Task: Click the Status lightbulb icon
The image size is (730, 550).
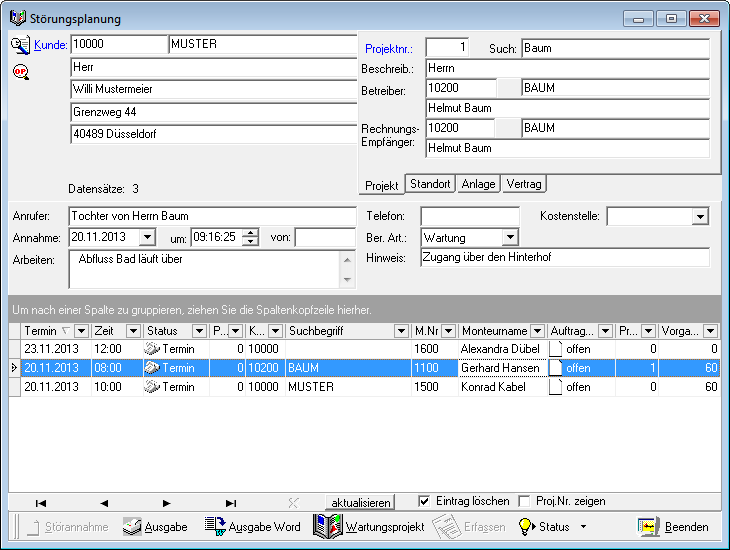Action: point(526,527)
